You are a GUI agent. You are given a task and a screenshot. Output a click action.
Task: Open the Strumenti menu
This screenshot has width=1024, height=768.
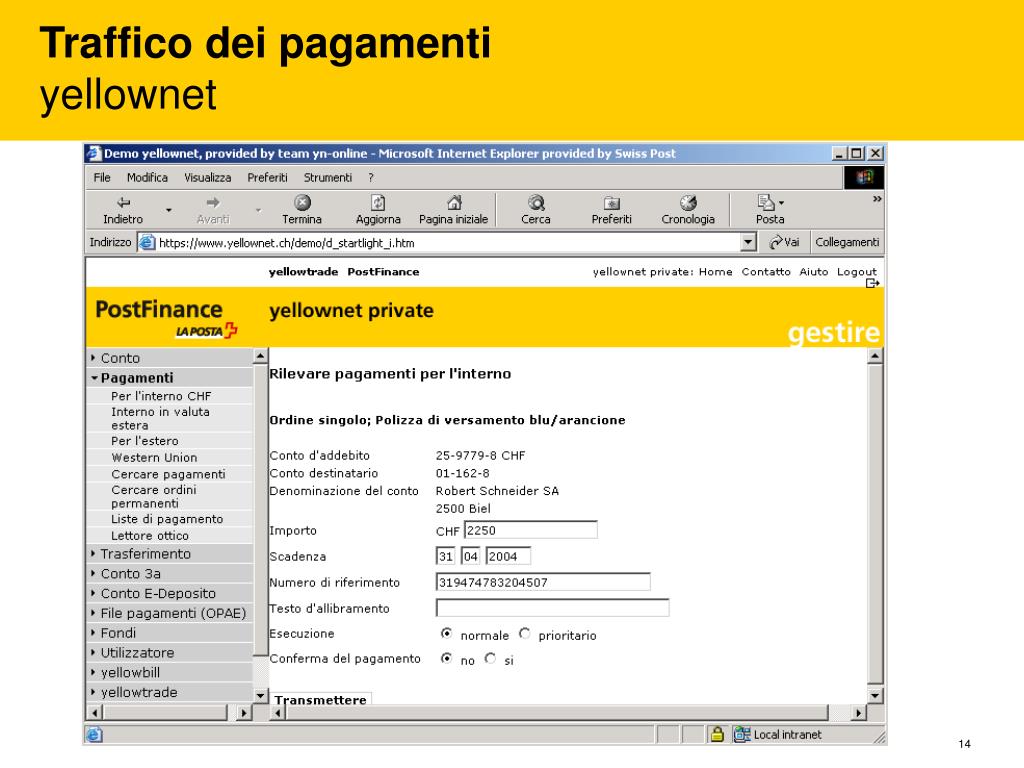[328, 178]
